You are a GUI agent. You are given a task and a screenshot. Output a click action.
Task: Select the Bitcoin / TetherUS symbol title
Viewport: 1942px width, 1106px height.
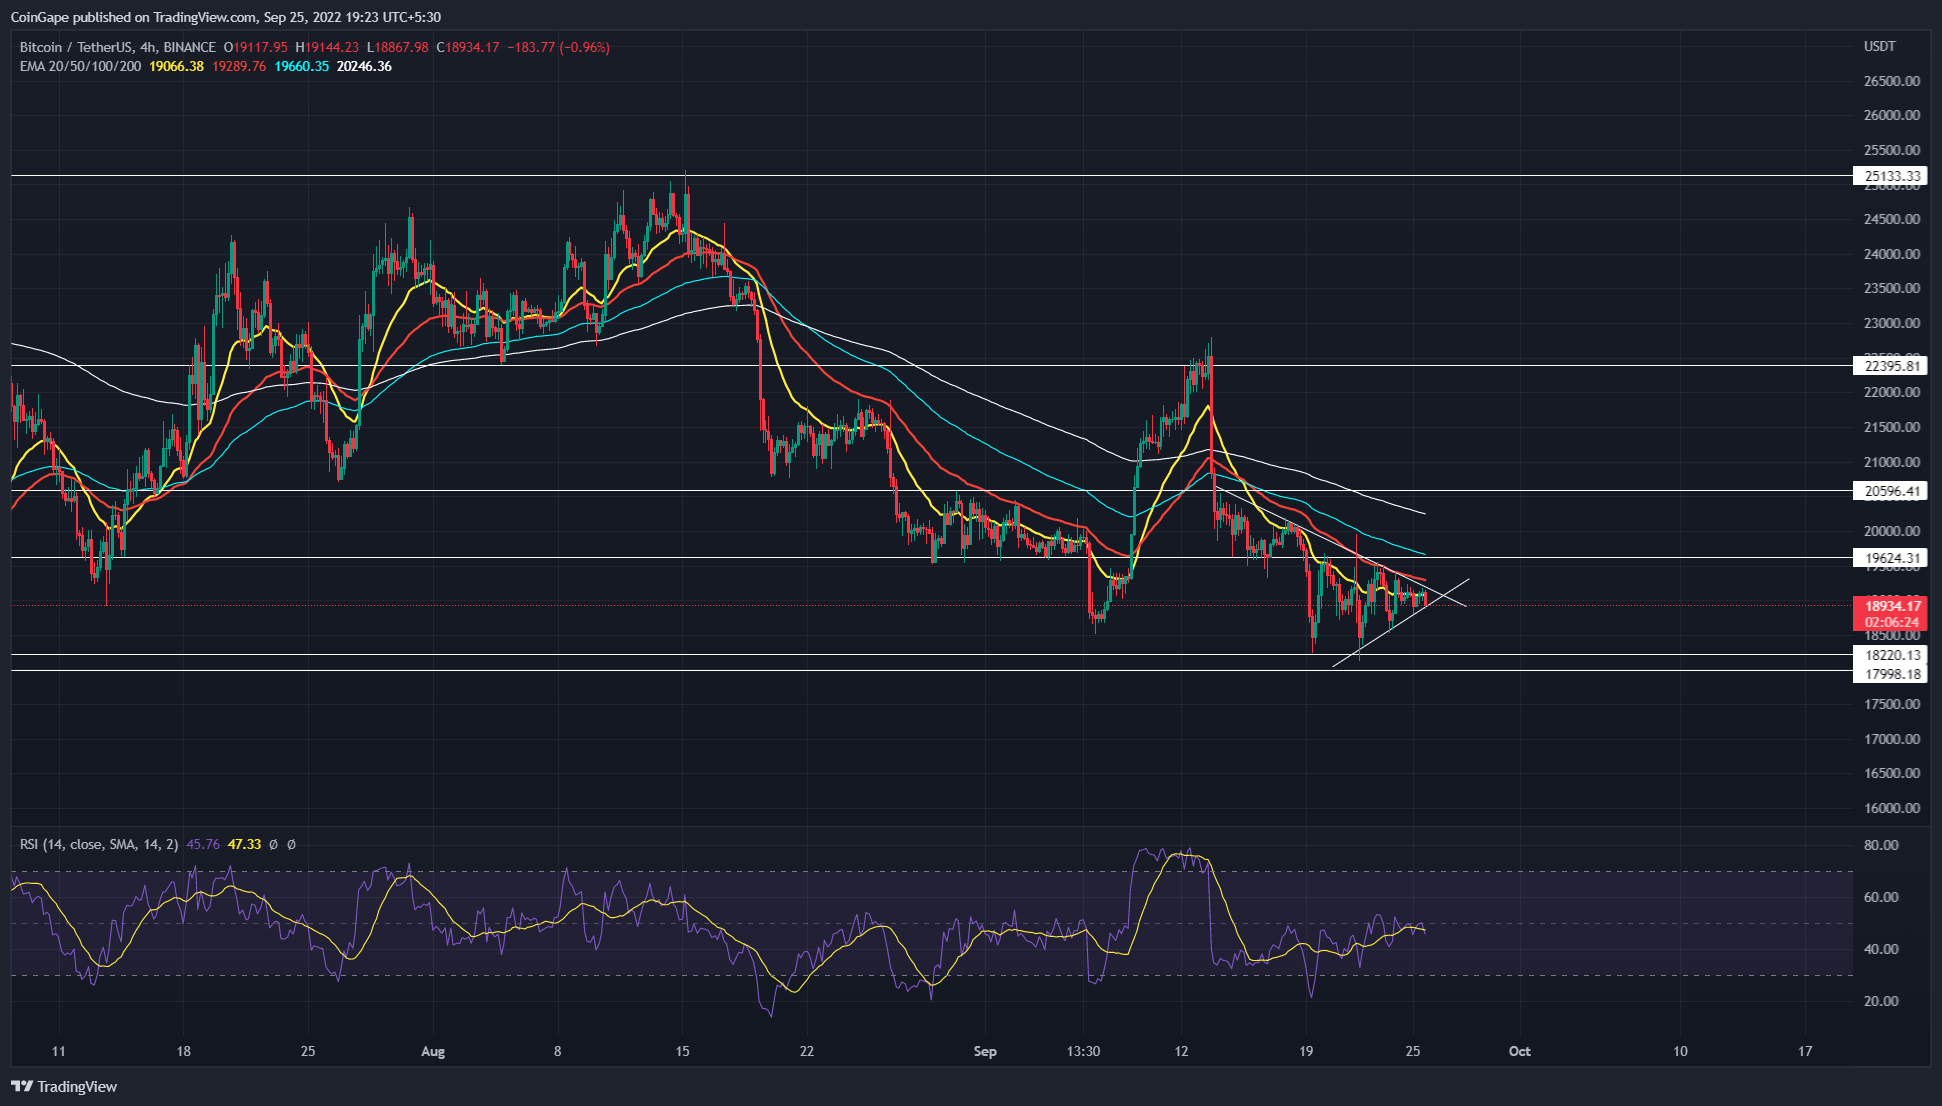[x=75, y=47]
